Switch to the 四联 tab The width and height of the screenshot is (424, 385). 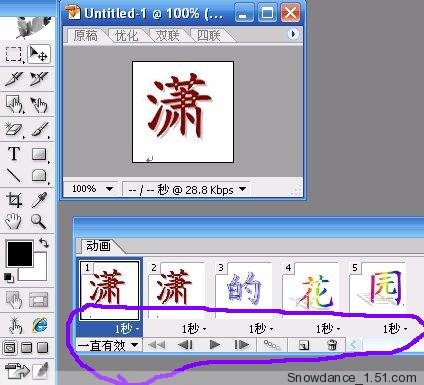(209, 35)
